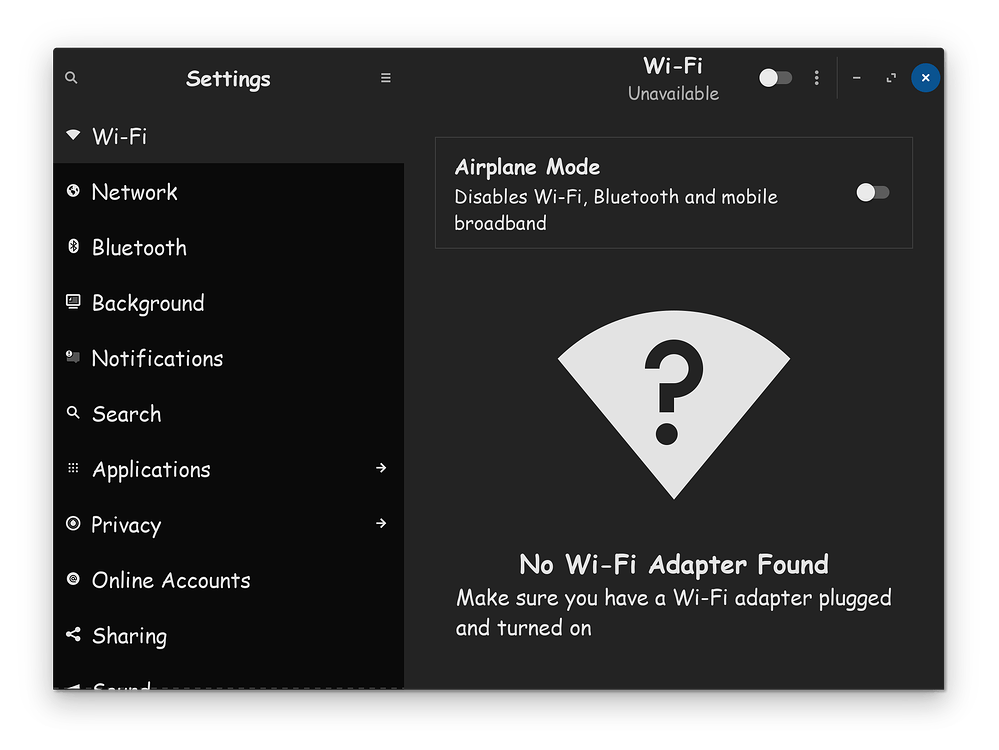
Task: Open the Network settings page
Action: (135, 191)
